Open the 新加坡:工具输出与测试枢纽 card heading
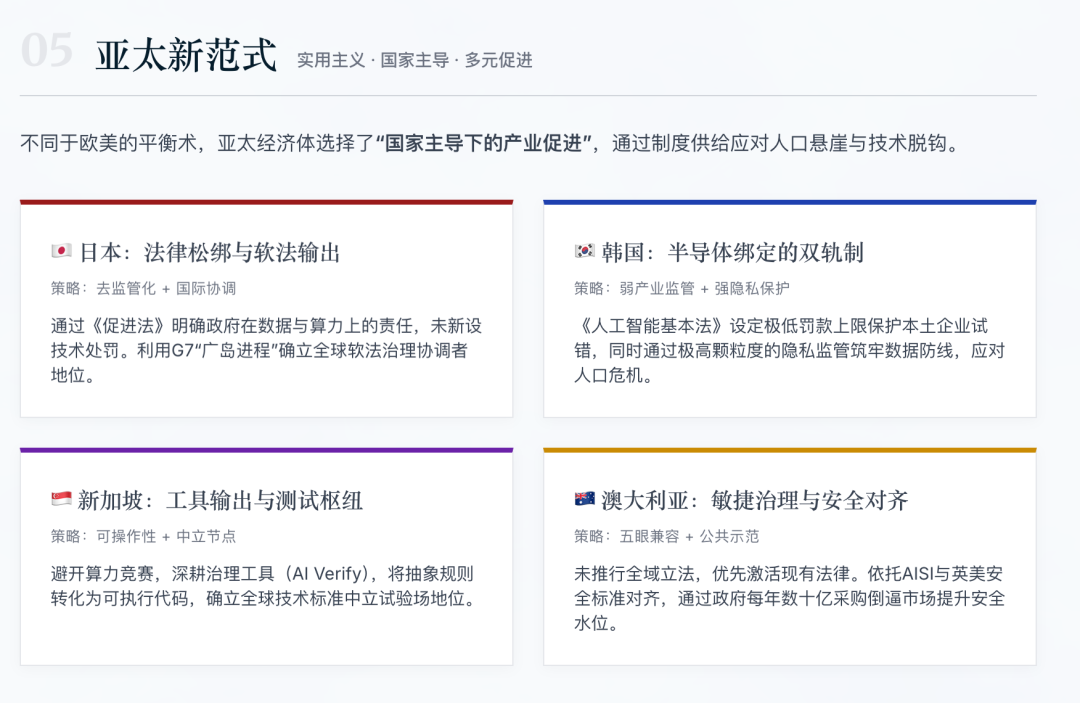Screen dimensions: 1080x703 221,500
